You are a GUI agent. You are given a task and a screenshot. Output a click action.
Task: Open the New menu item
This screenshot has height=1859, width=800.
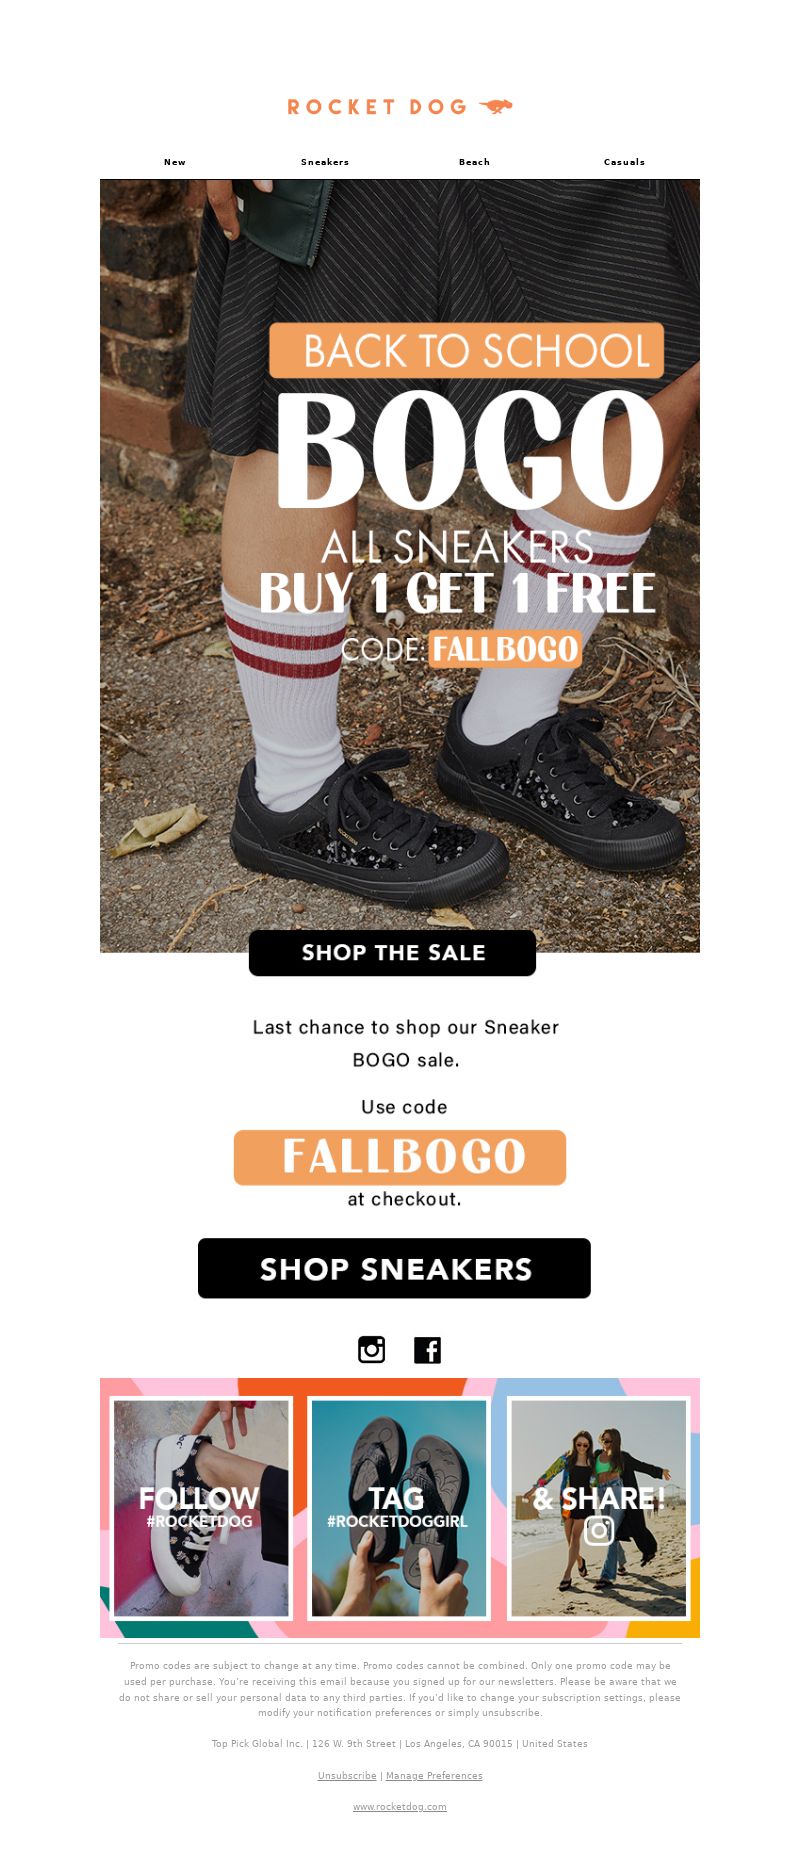tap(175, 162)
